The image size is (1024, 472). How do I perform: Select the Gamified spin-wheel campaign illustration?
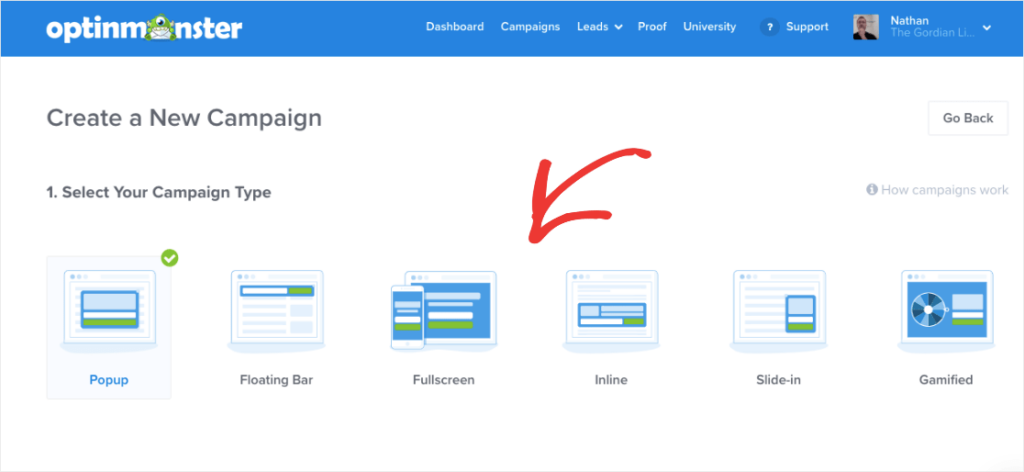[946, 311]
